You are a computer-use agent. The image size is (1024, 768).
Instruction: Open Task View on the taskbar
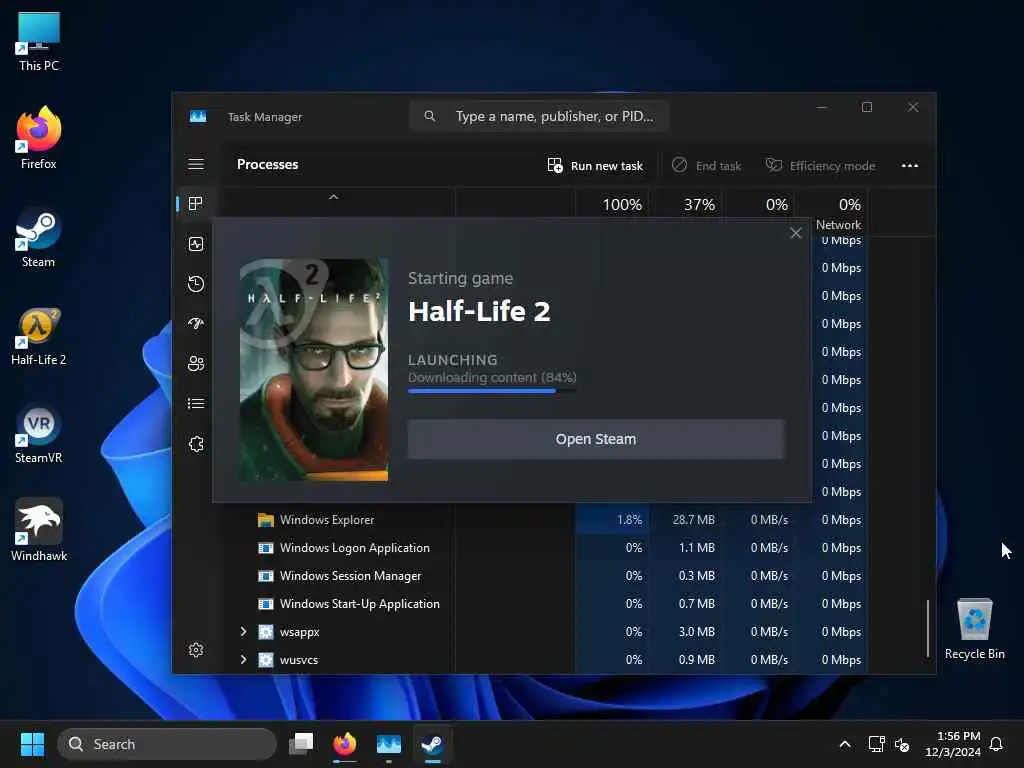(x=301, y=744)
